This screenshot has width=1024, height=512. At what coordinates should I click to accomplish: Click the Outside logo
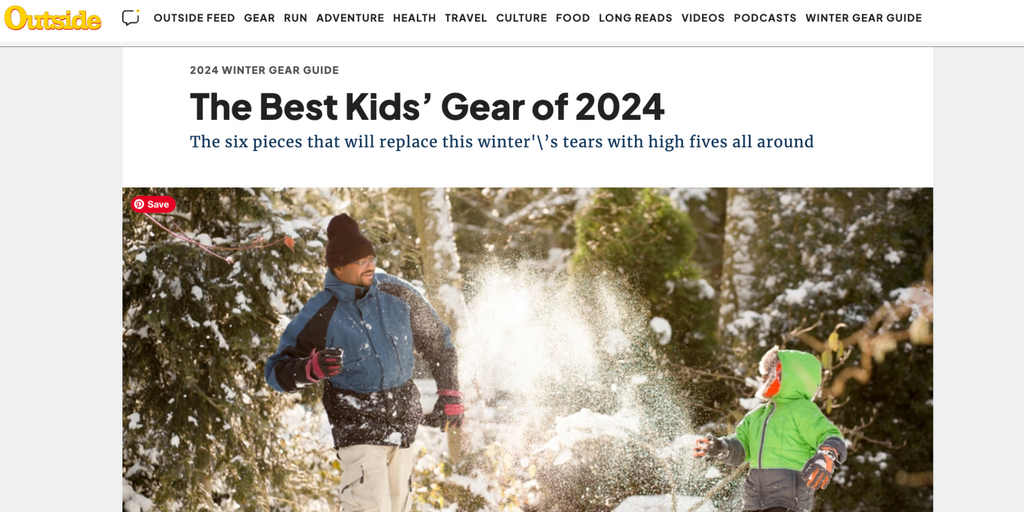point(52,18)
